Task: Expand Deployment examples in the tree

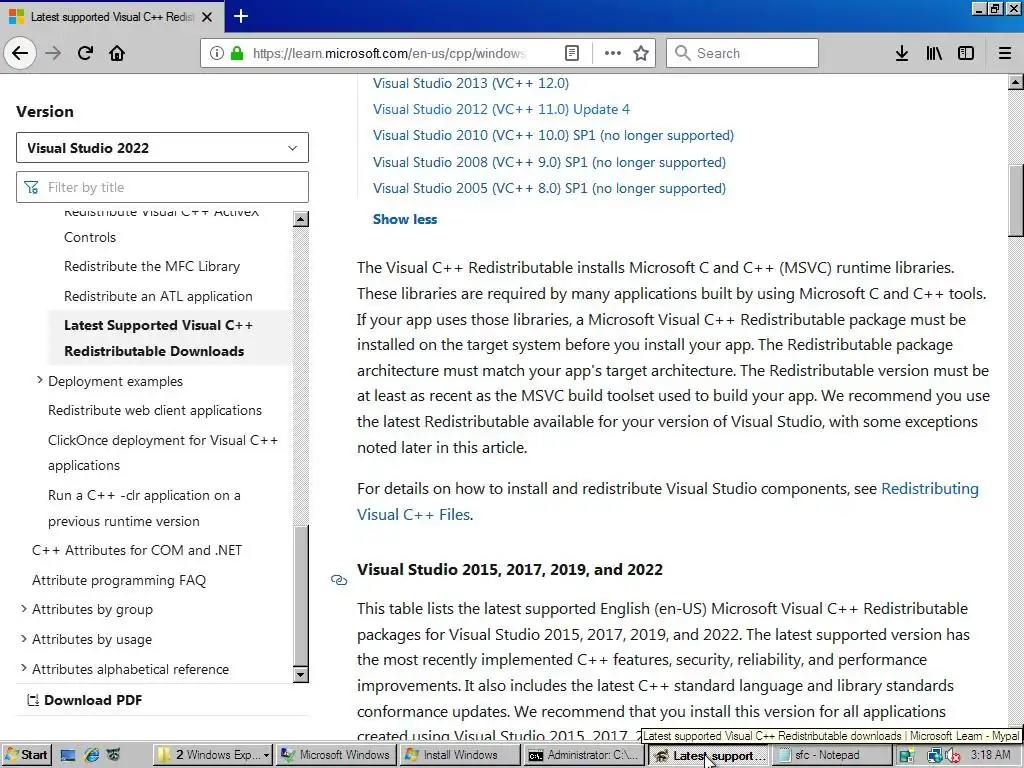Action: (39, 380)
